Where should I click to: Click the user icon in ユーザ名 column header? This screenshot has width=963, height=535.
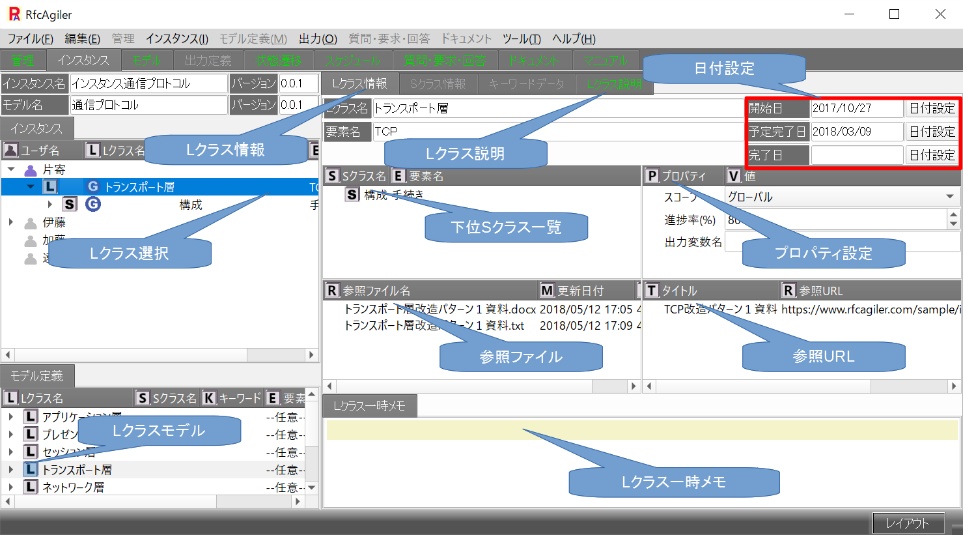[10, 150]
